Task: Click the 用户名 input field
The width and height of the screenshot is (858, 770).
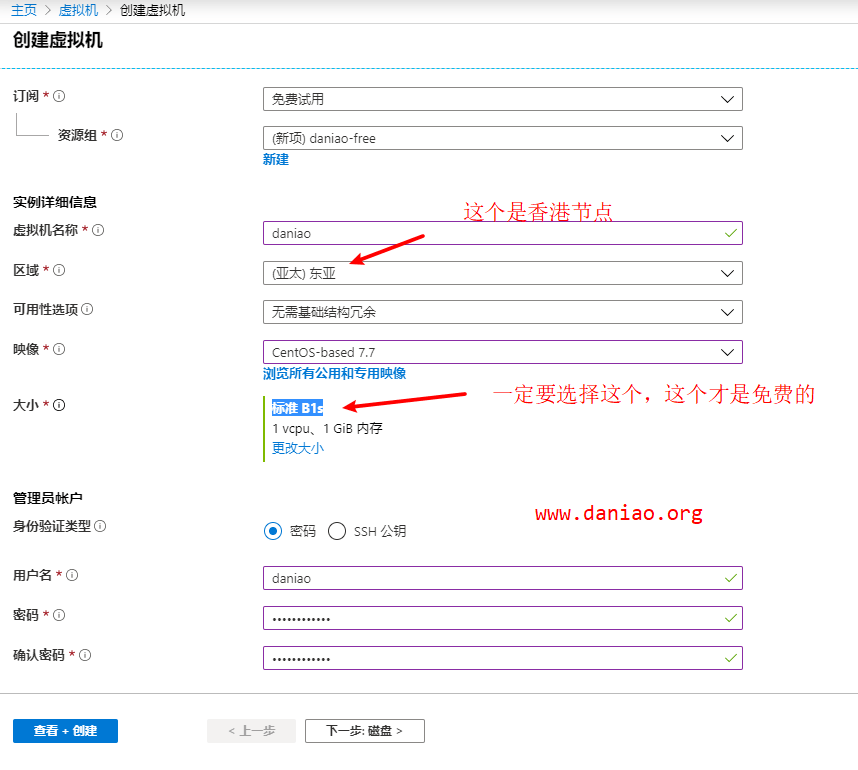Action: [x=502, y=578]
